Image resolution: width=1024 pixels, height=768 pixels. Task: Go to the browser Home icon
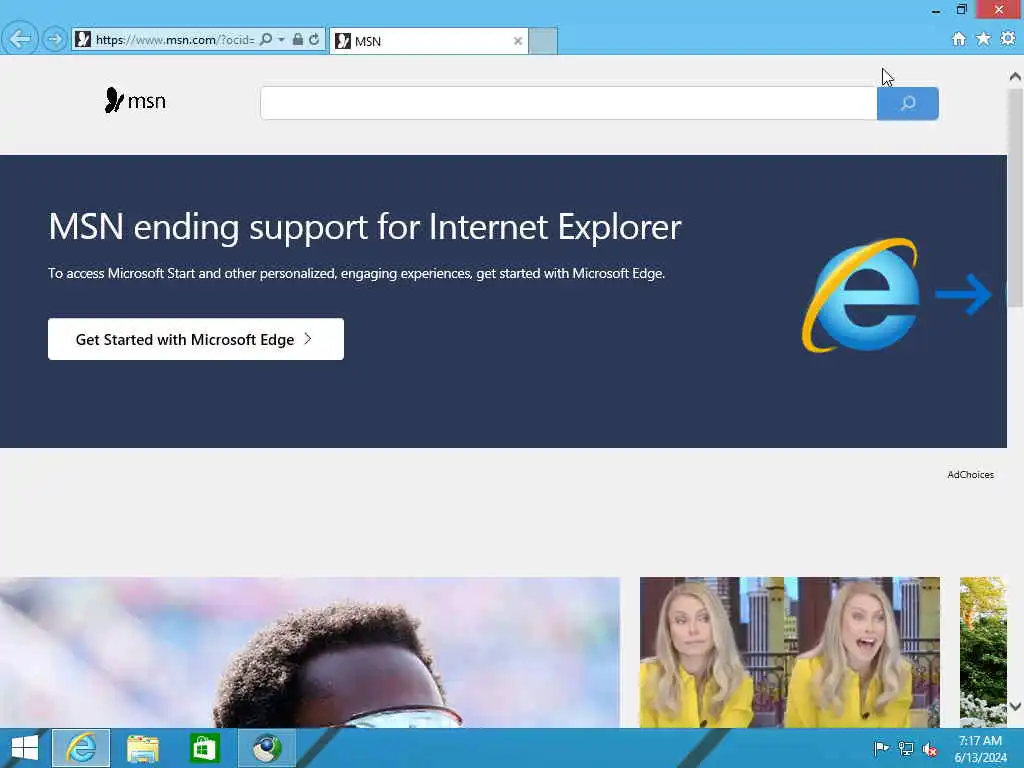(x=959, y=39)
